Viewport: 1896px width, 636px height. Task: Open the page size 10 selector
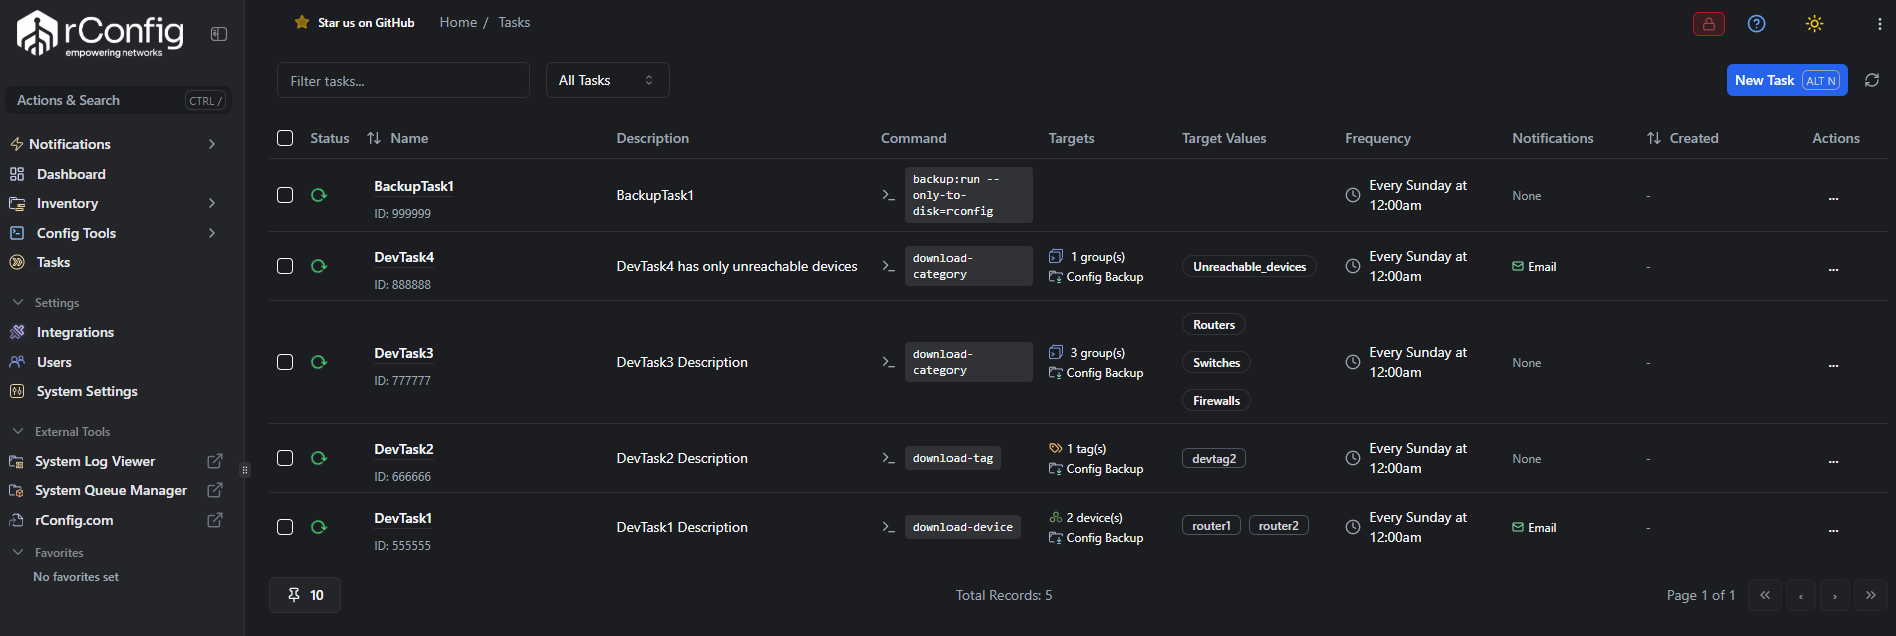point(305,595)
